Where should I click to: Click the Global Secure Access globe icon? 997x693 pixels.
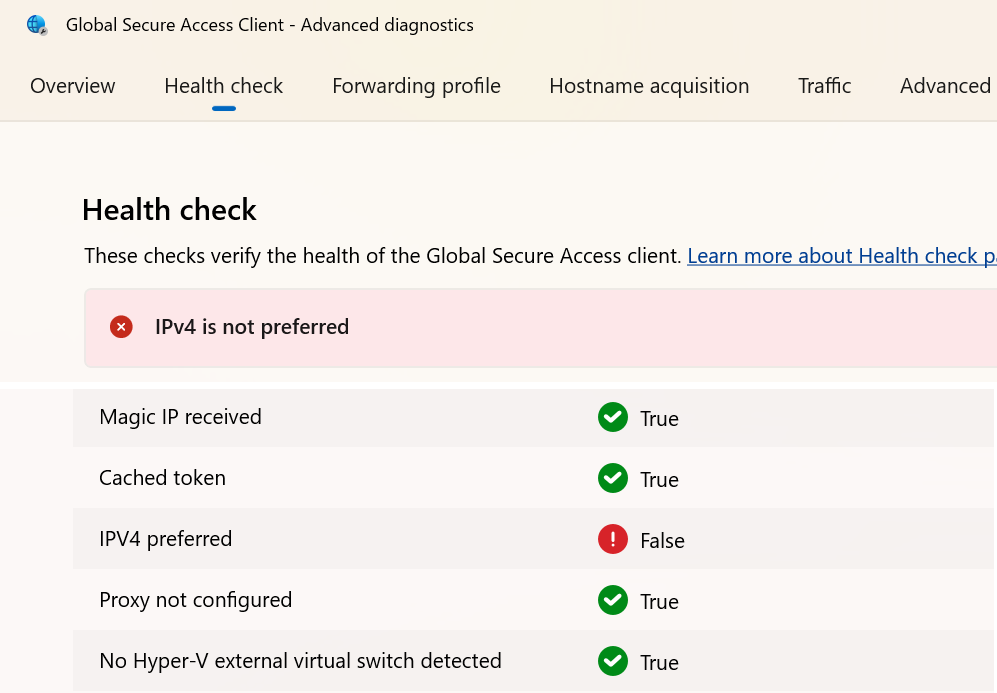pos(37,25)
